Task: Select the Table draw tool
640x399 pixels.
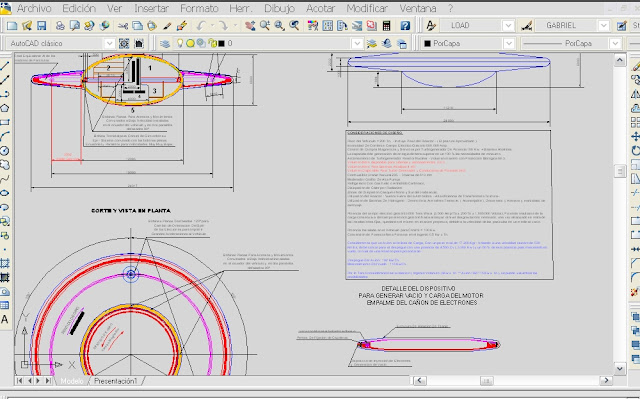Action: pos(5,305)
